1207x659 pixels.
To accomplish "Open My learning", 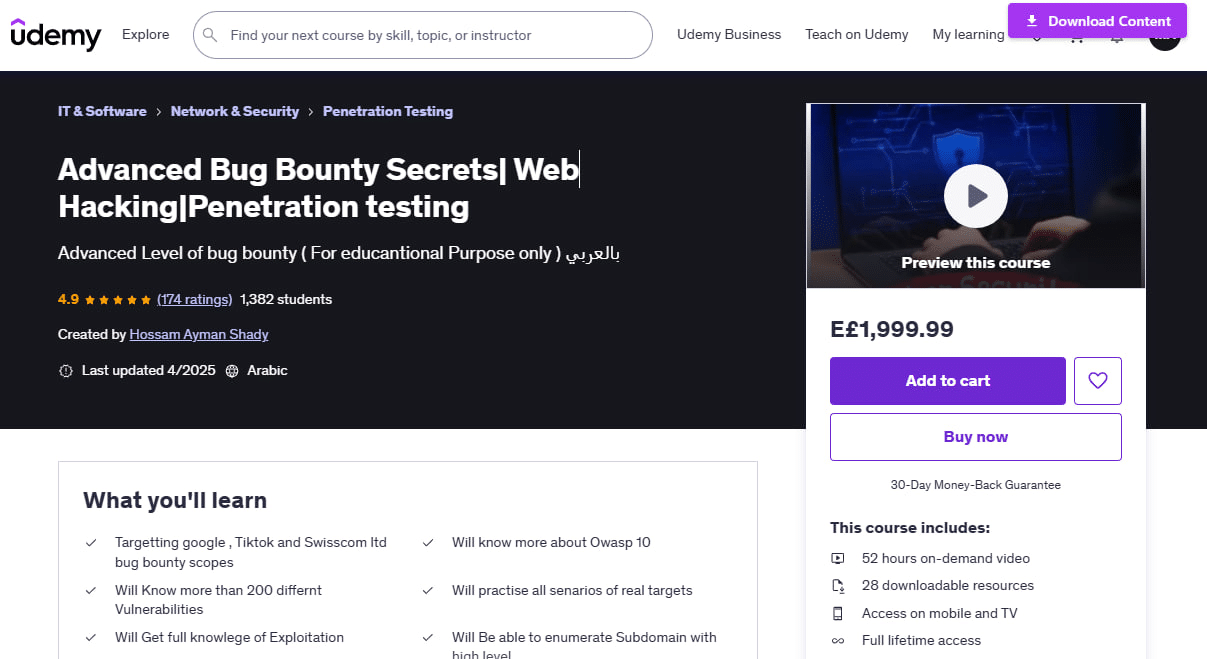I will 968,34.
